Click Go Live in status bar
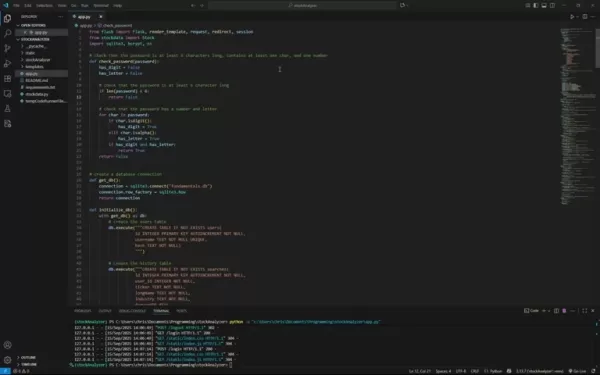 (578, 371)
